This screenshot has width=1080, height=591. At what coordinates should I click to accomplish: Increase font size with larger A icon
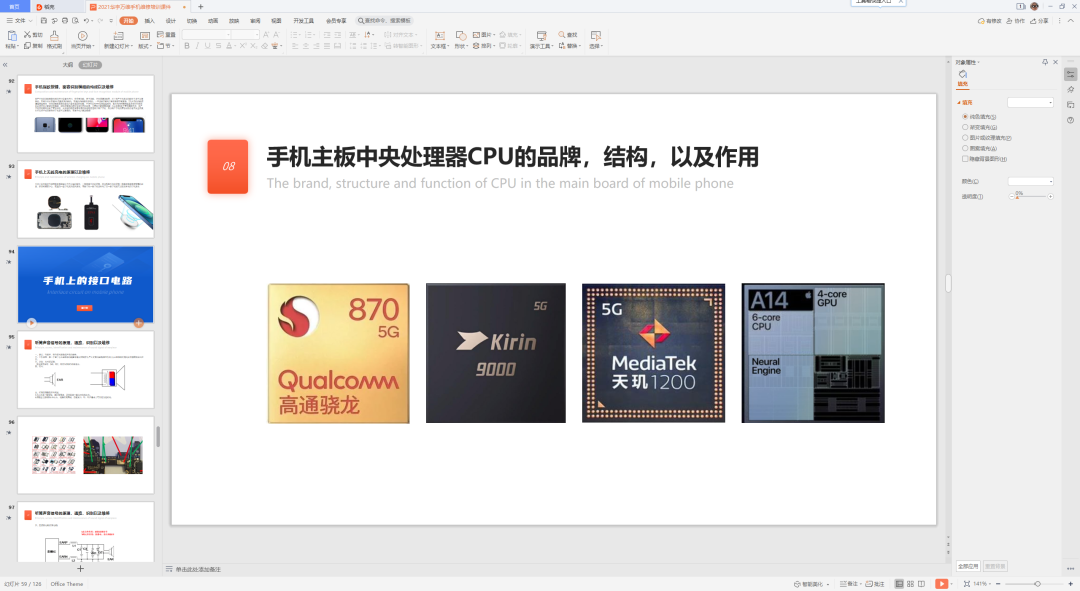tap(266, 34)
